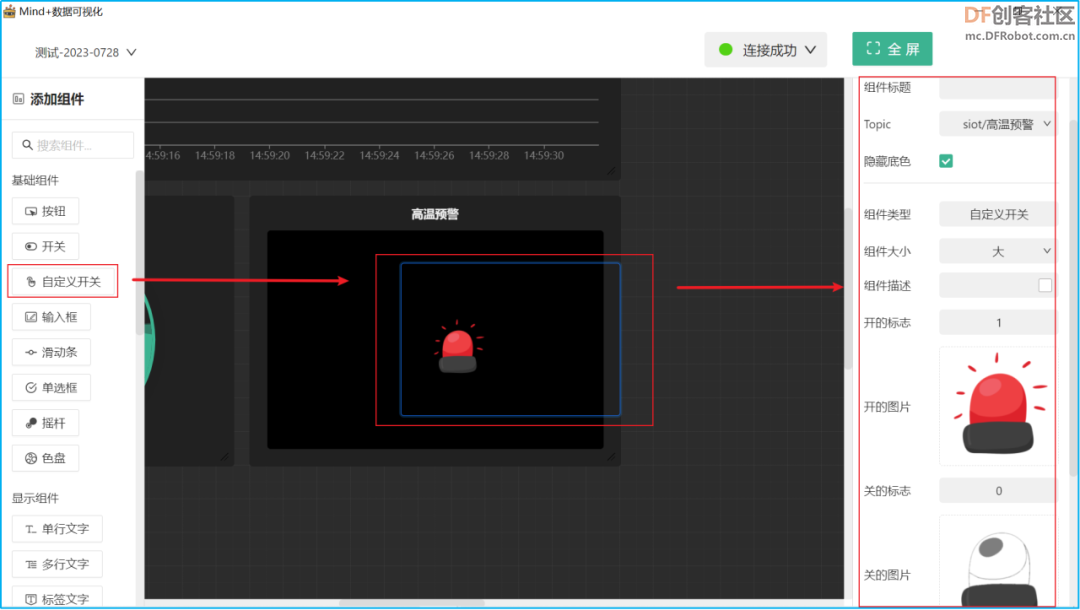This screenshot has width=1080, height=610.
Task: Click the 添加组件 panel icon
Action: coord(19,99)
